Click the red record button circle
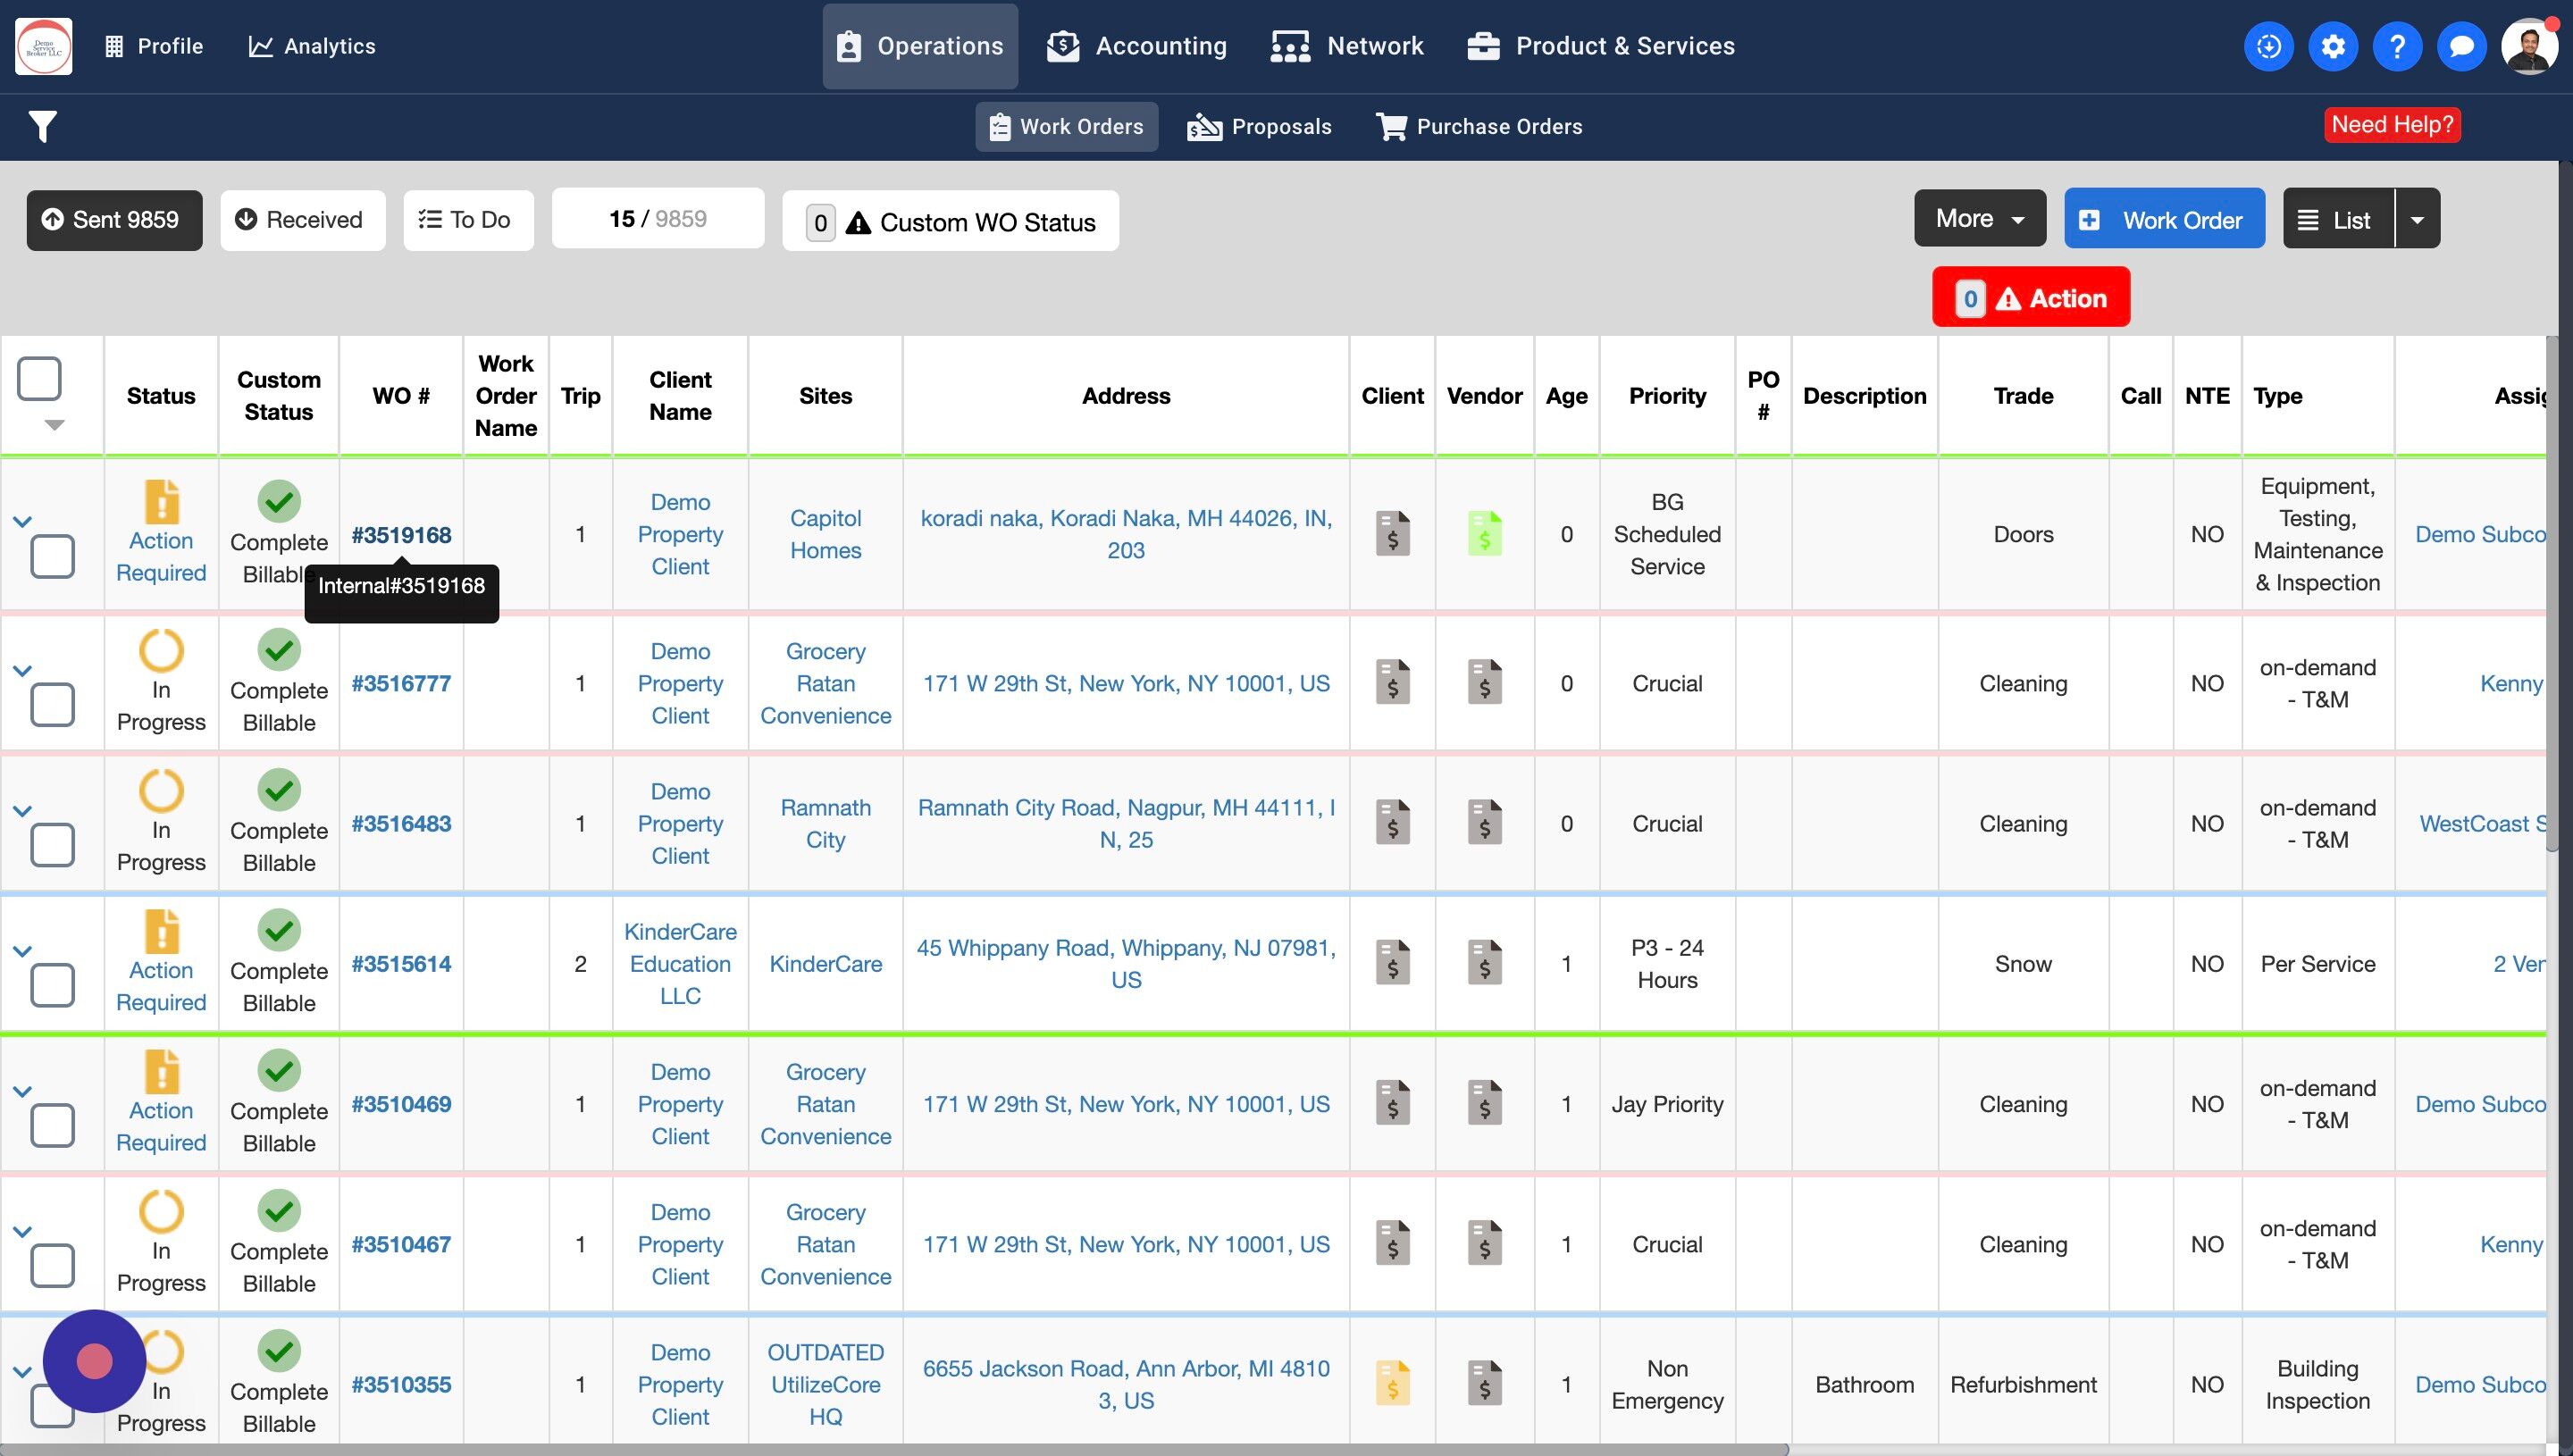 [x=94, y=1361]
